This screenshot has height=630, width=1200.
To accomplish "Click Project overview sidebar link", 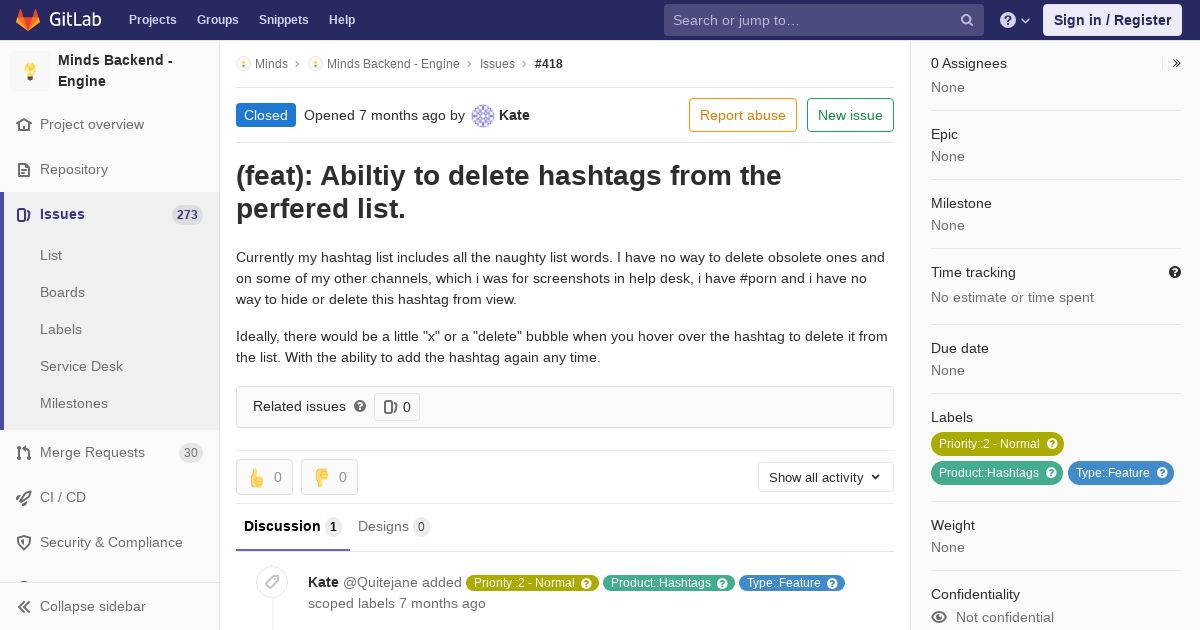I will (x=92, y=125).
